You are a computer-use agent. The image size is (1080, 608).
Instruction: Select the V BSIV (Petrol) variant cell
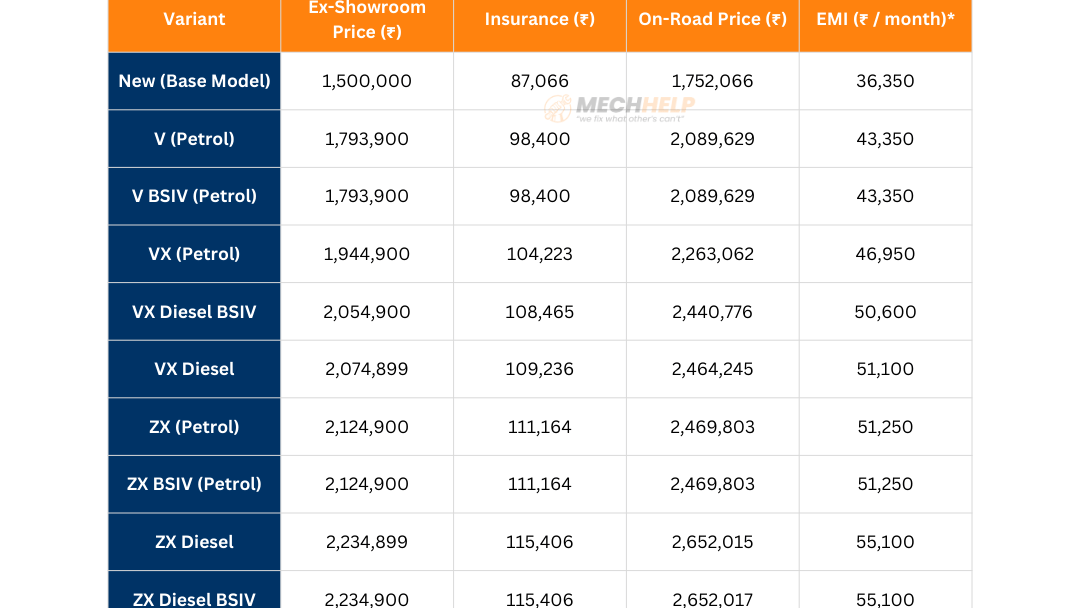(x=194, y=196)
